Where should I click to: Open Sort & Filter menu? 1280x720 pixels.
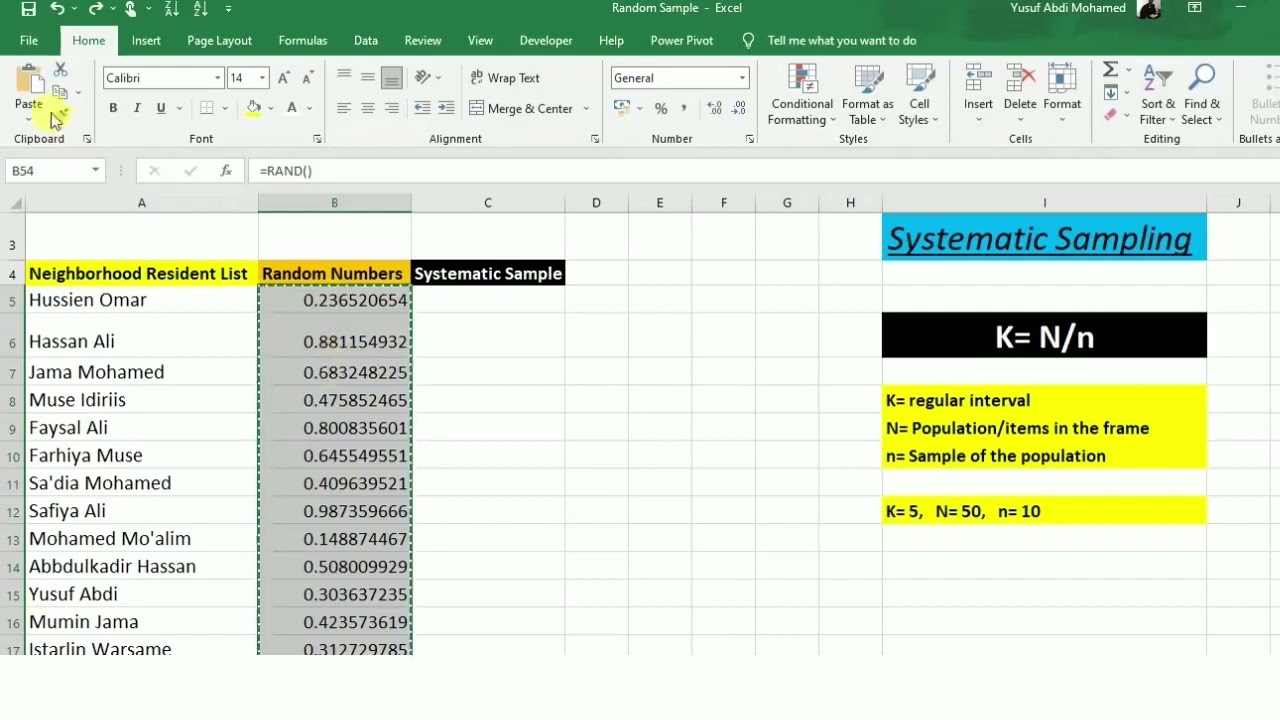(x=1158, y=96)
